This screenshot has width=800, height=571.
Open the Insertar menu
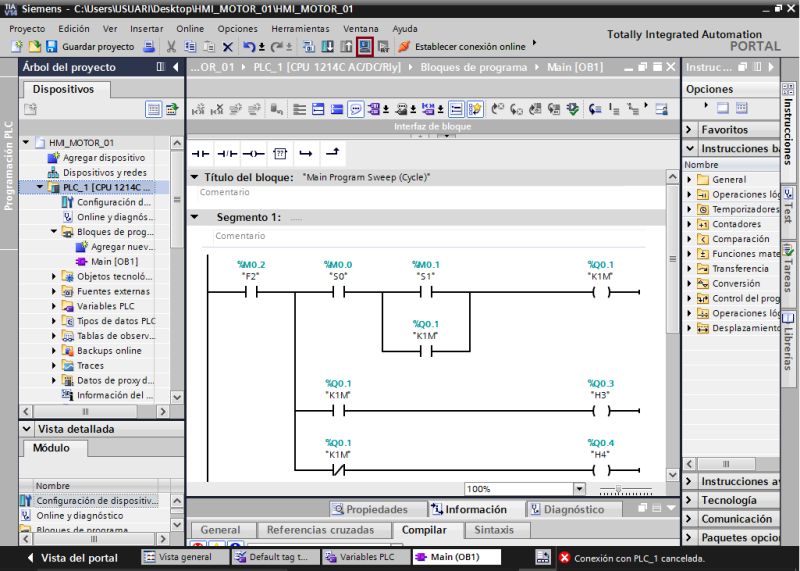point(146,29)
